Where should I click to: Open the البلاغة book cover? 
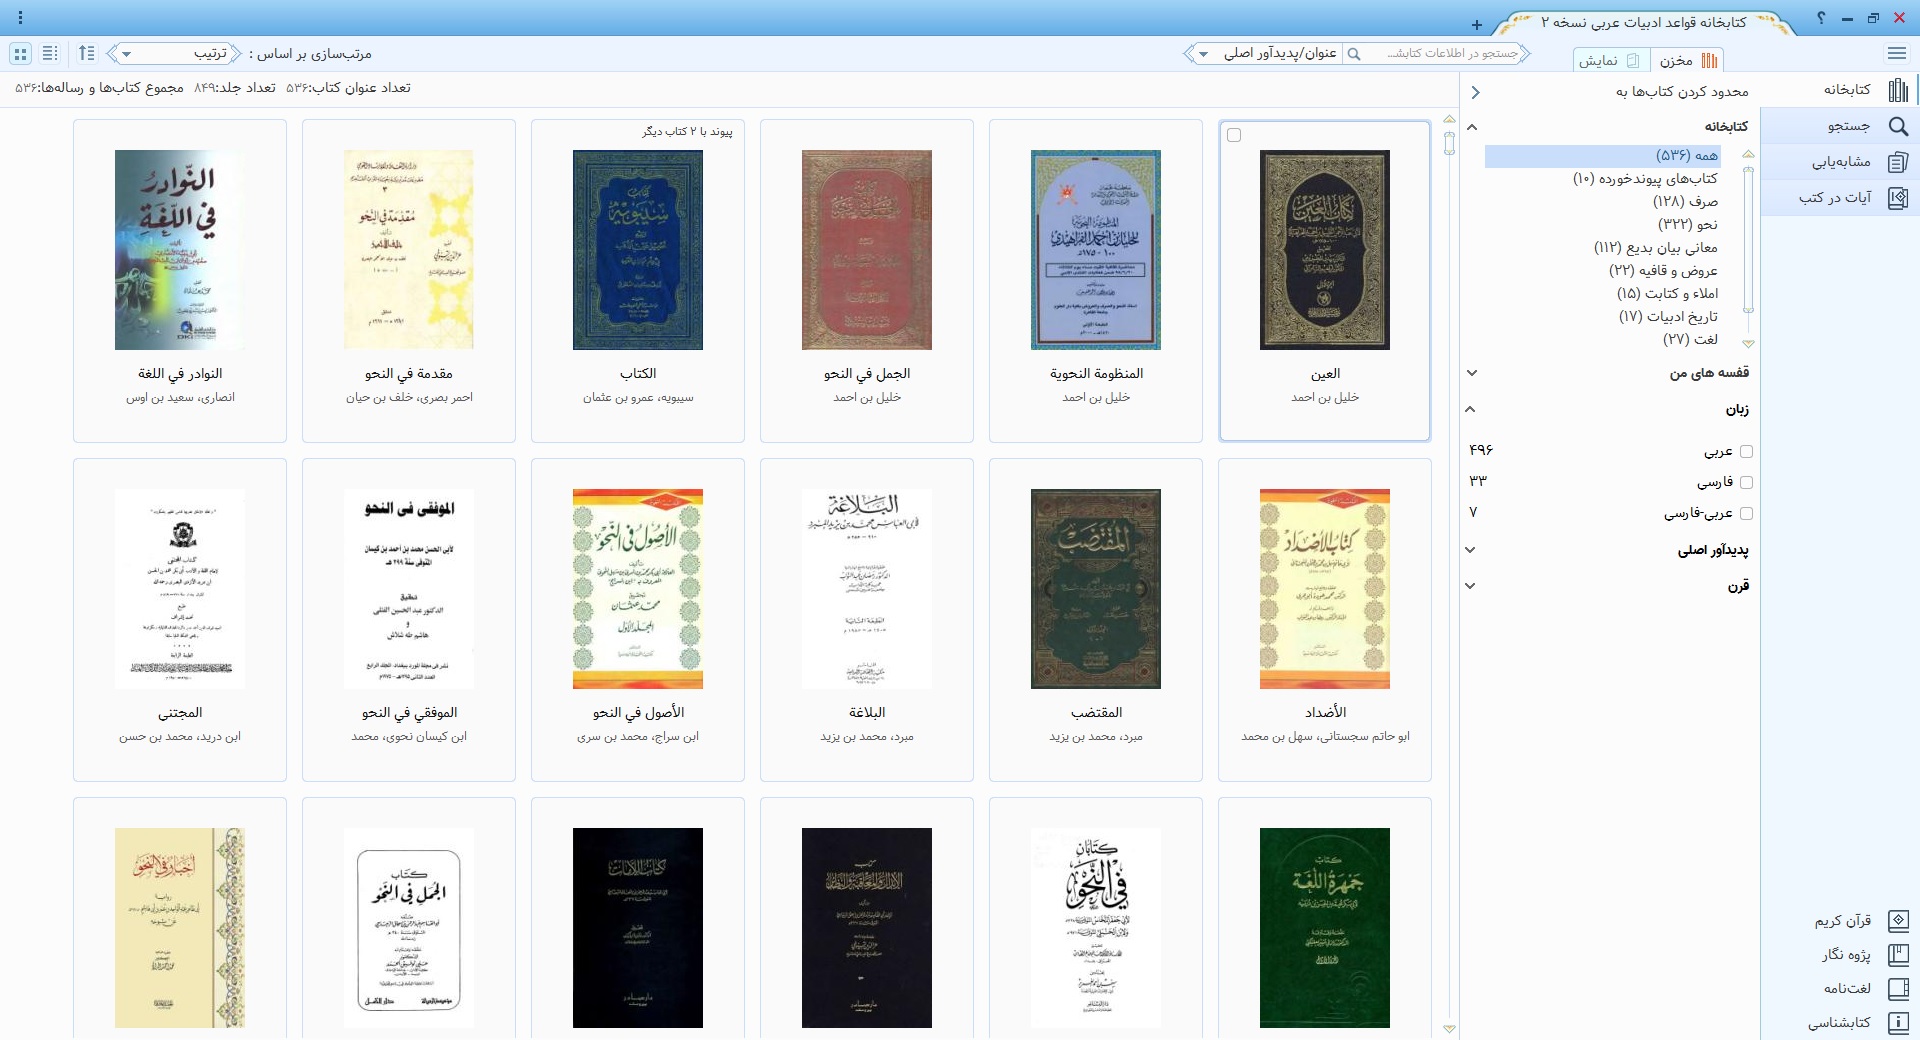coord(867,589)
